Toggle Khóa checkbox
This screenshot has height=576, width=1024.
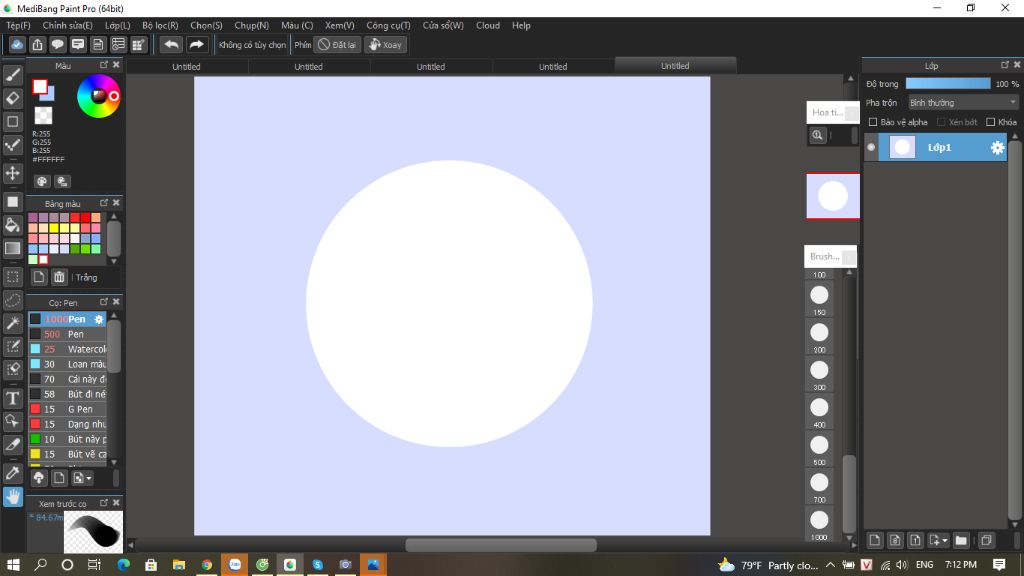coord(991,122)
